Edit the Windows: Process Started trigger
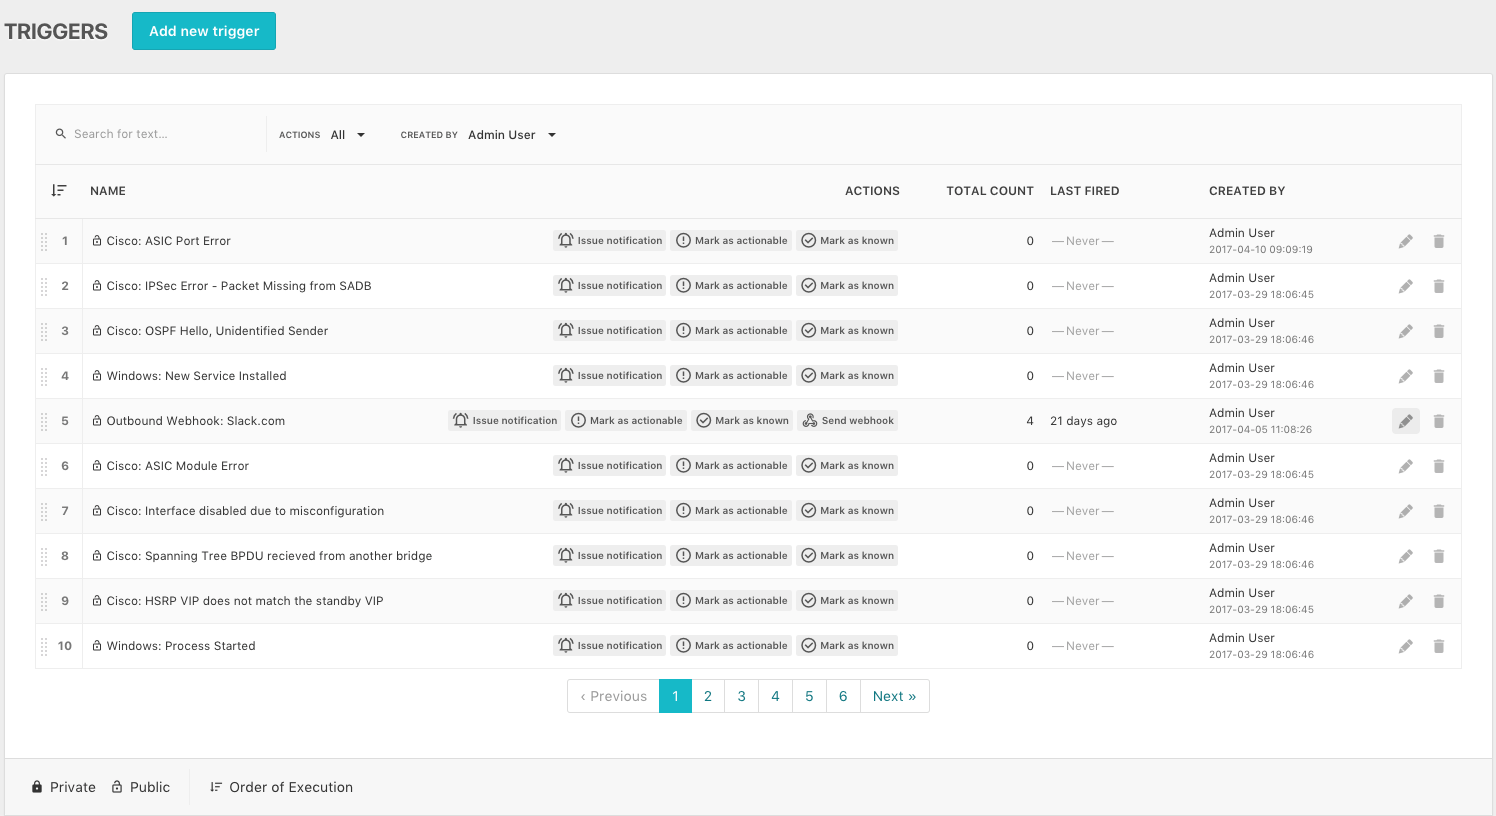Image resolution: width=1496 pixels, height=816 pixels. pos(1406,645)
